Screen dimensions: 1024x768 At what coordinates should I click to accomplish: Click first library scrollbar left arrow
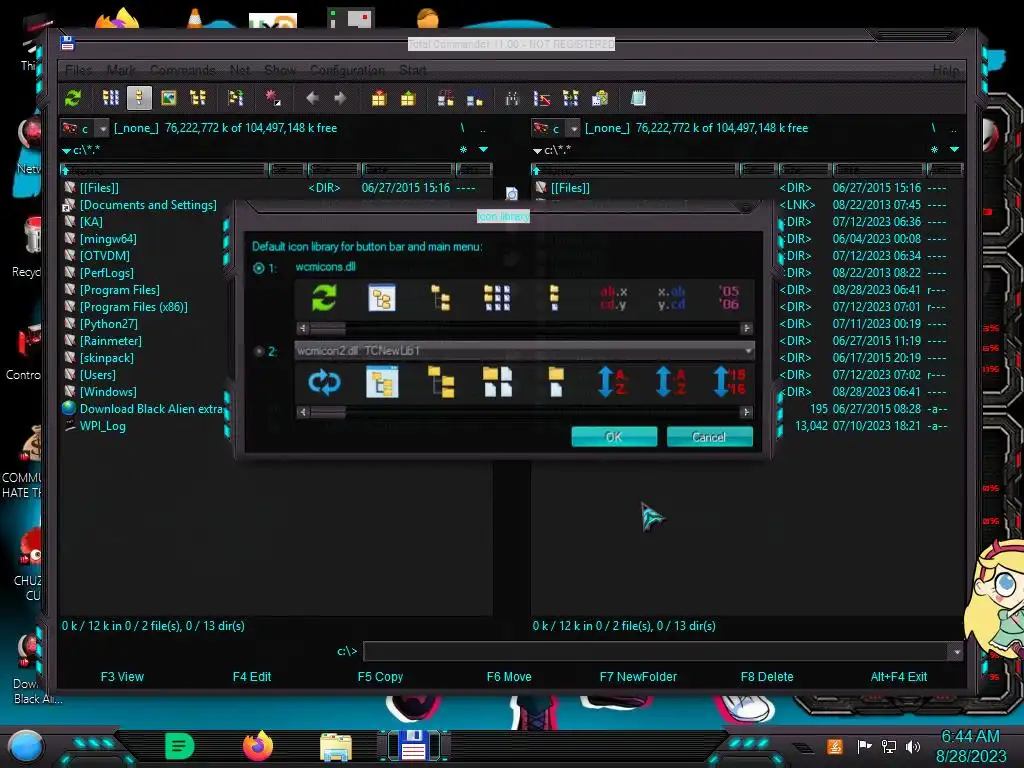click(302, 328)
